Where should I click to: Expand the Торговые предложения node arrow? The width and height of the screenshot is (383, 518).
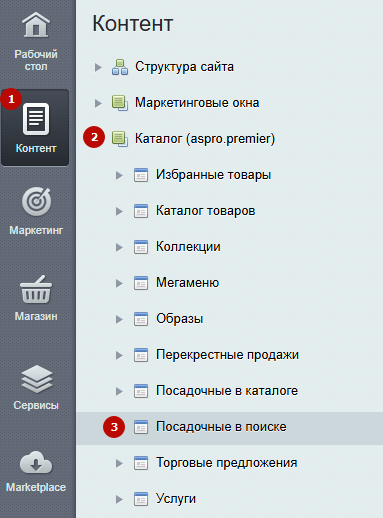pyautogui.click(x=119, y=463)
